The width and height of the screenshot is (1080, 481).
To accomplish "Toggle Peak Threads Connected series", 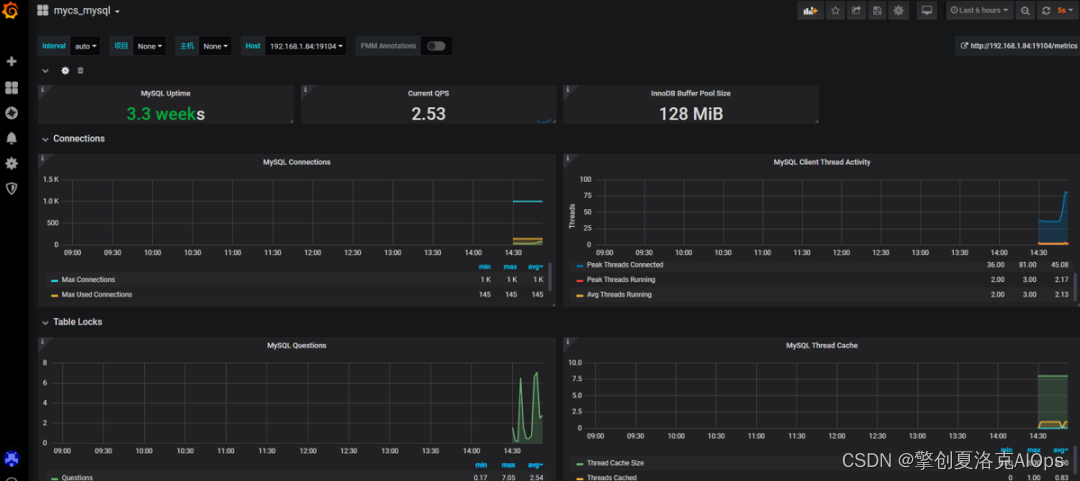I will tap(625, 265).
